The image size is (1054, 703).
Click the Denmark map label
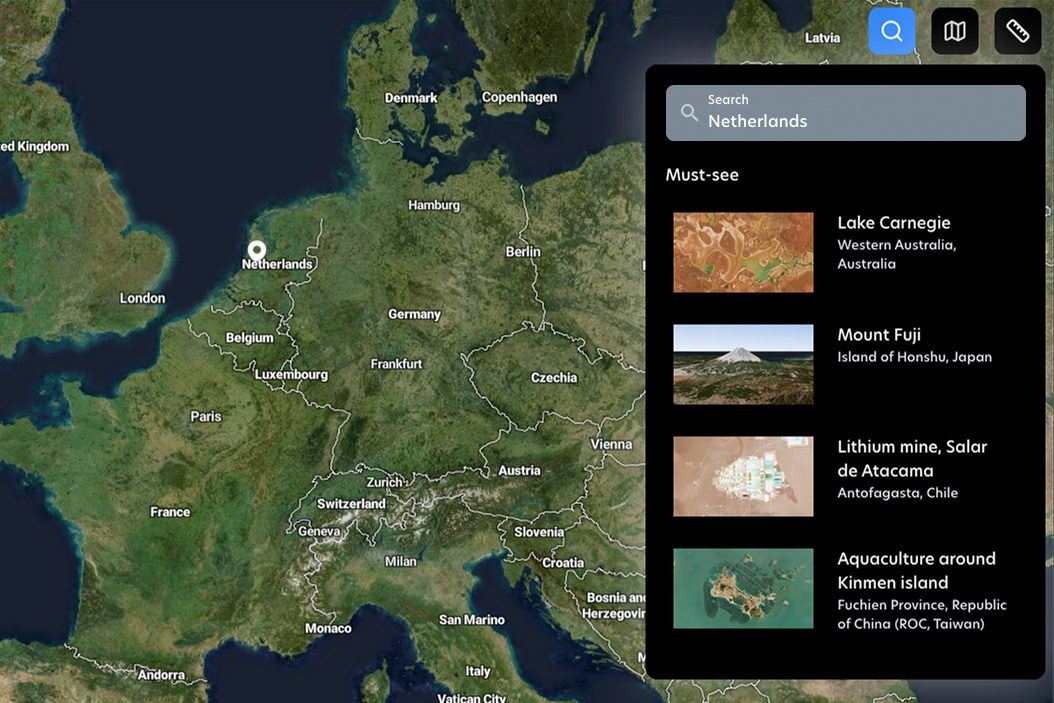point(411,98)
